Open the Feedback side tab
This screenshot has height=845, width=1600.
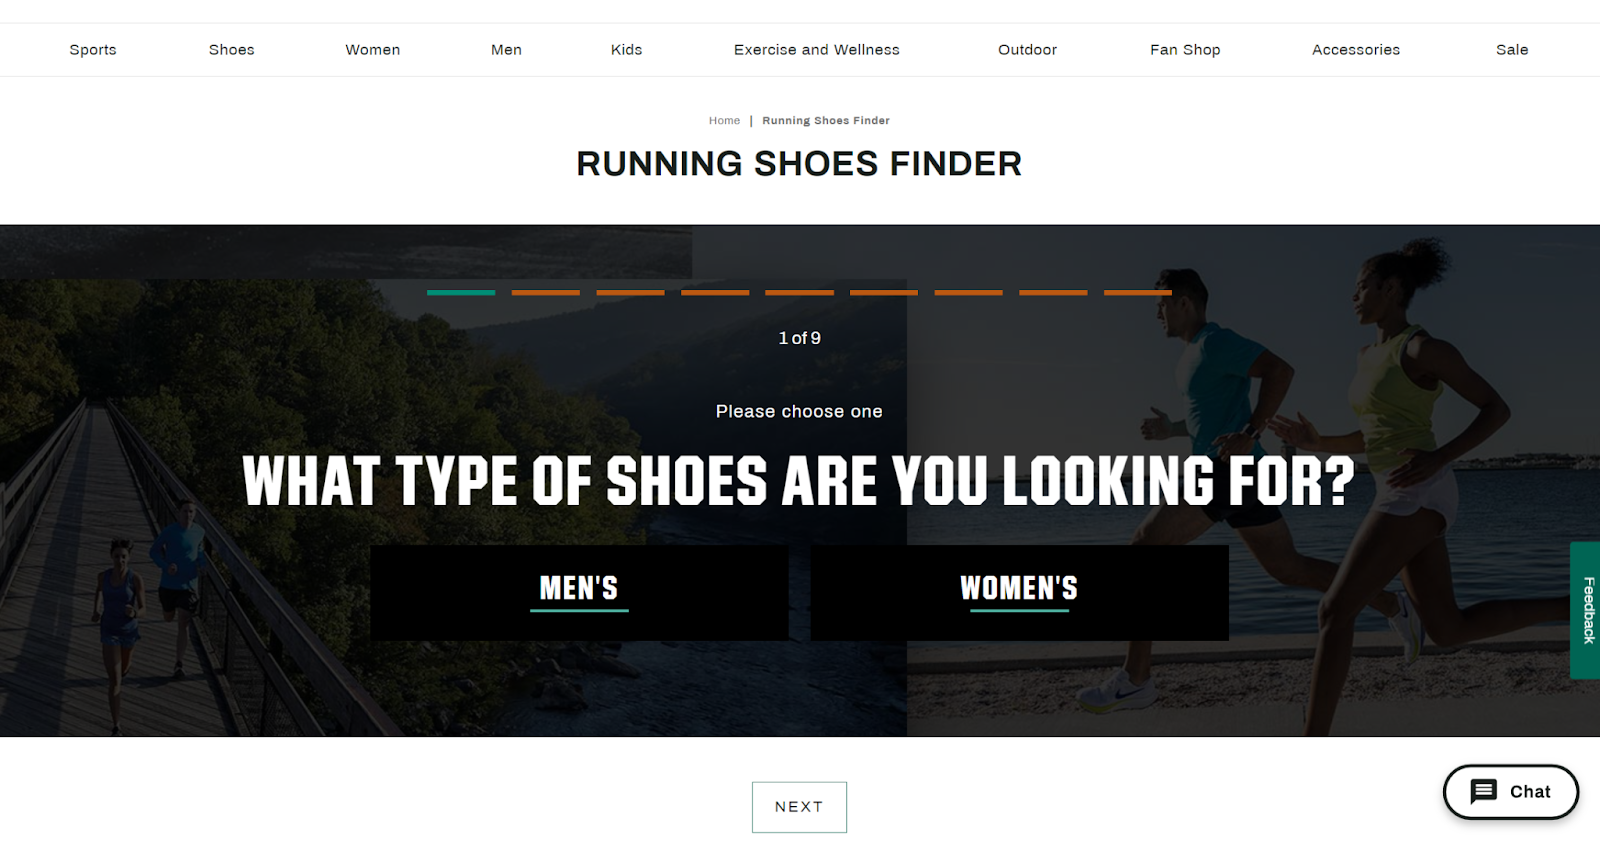click(1586, 610)
